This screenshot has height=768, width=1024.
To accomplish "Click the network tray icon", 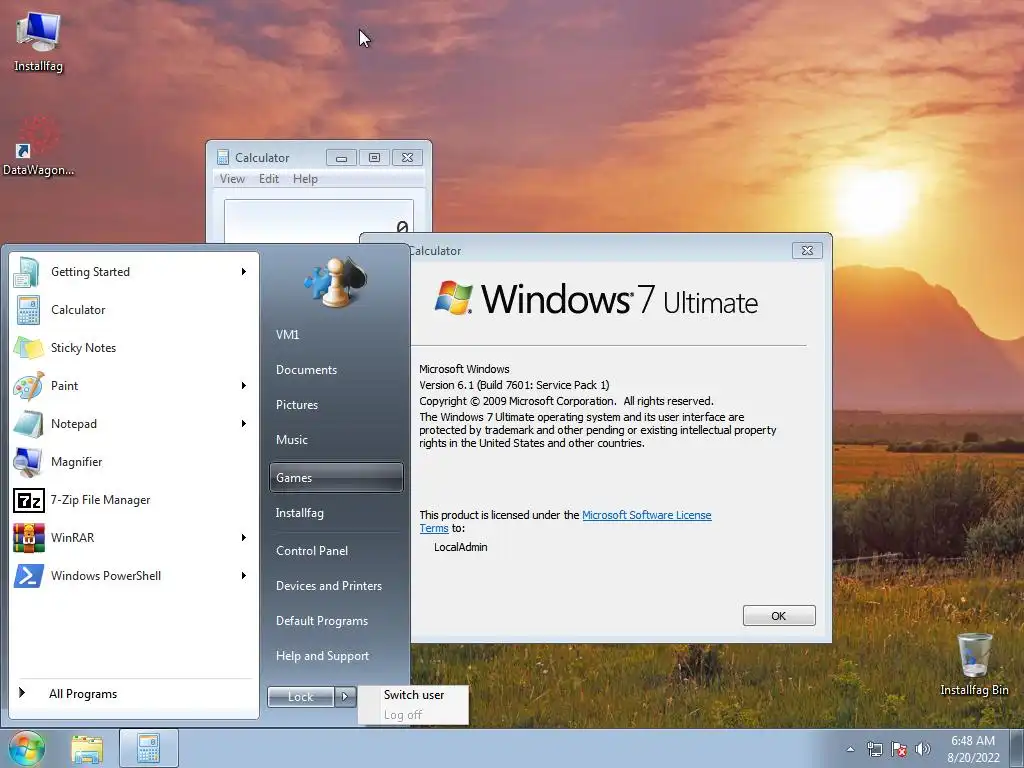I will (x=874, y=749).
